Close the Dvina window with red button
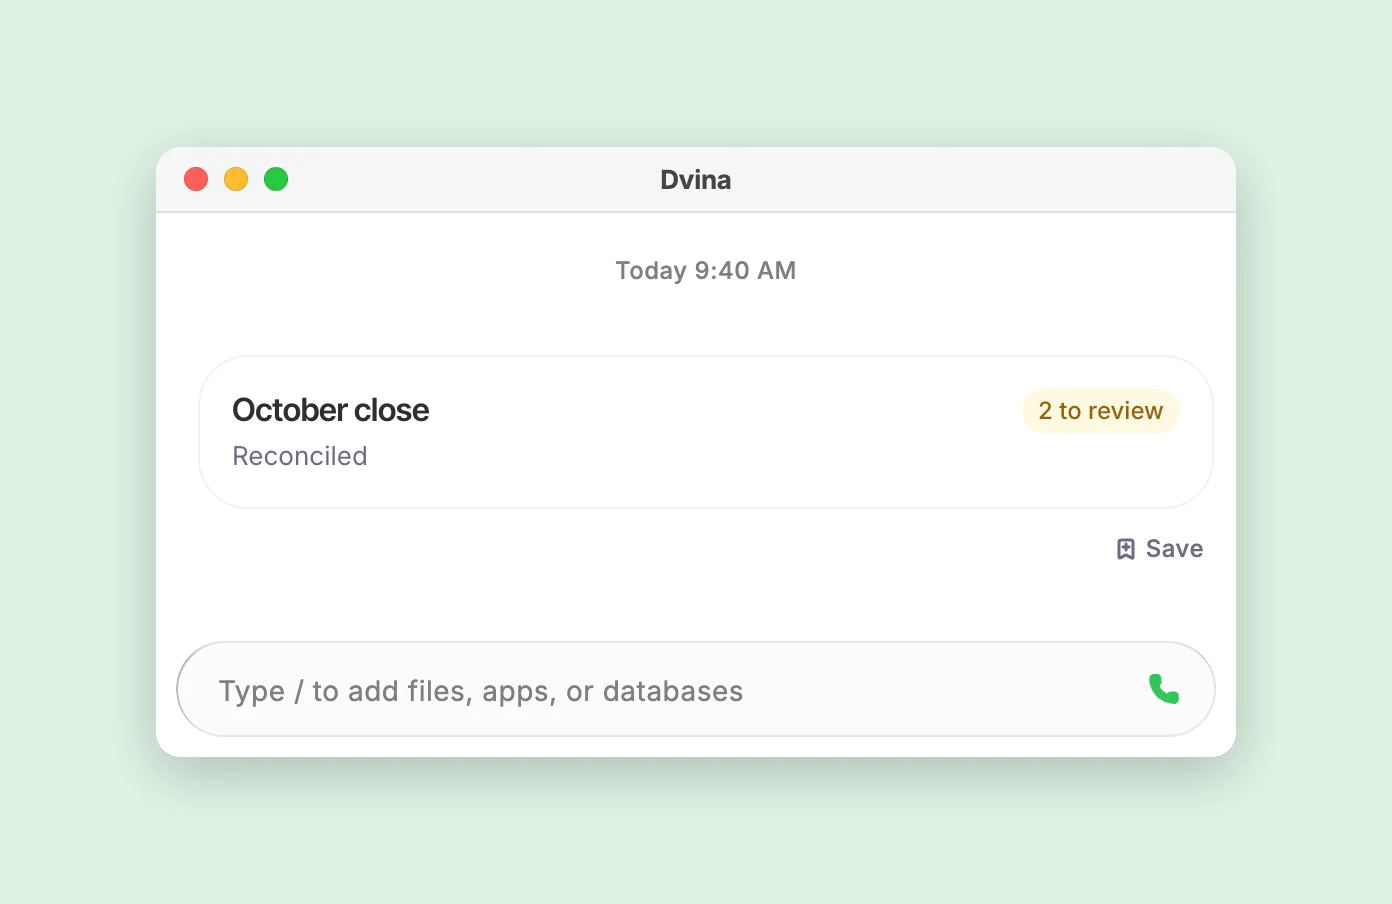 196,179
